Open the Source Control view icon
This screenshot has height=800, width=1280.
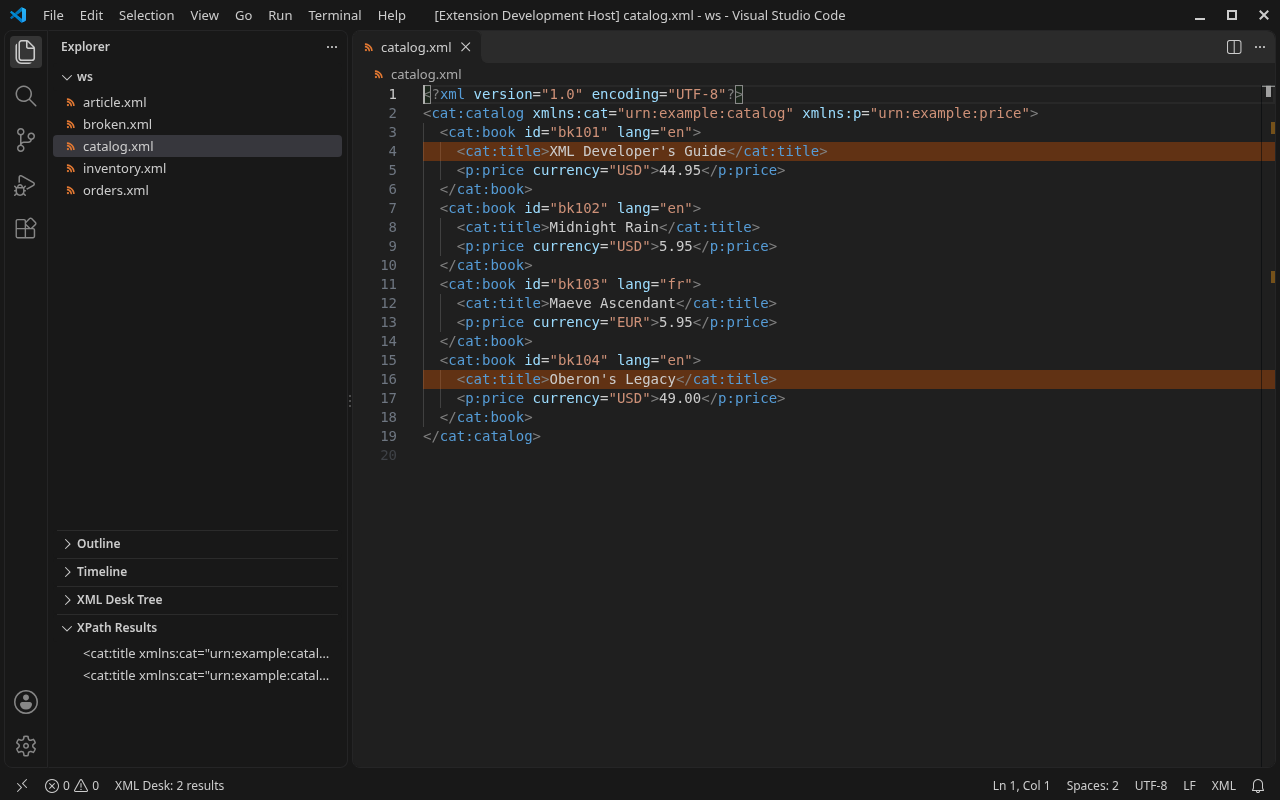coord(26,140)
